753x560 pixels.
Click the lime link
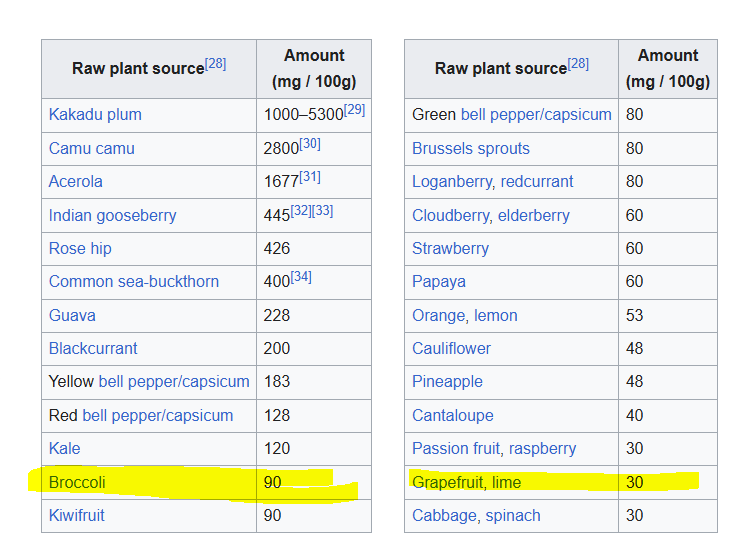point(506,482)
